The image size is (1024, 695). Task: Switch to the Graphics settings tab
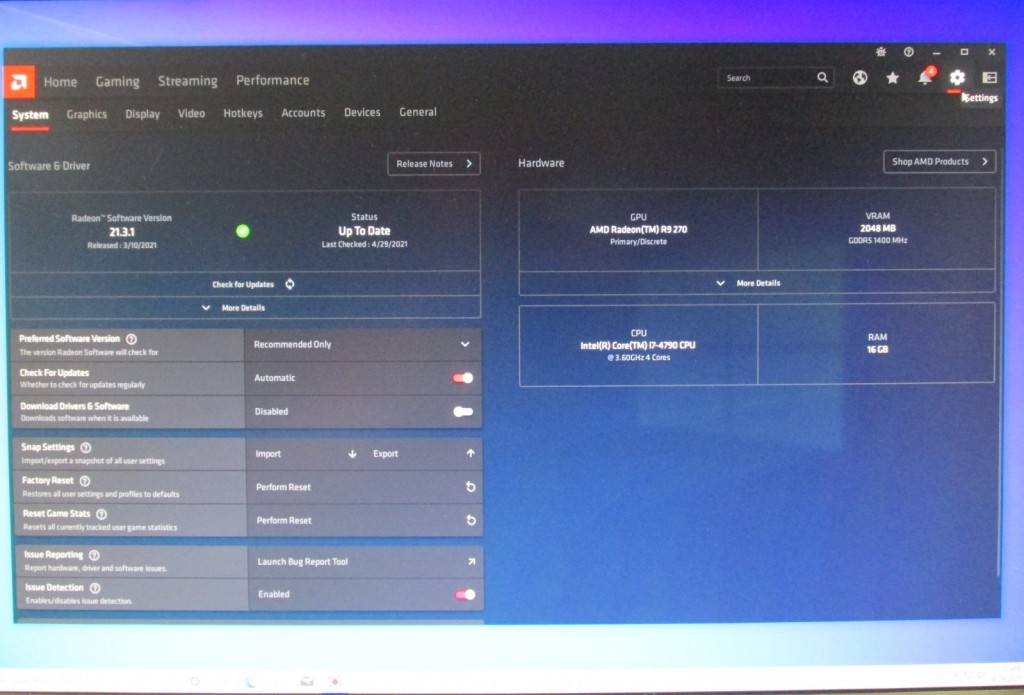tap(87, 114)
